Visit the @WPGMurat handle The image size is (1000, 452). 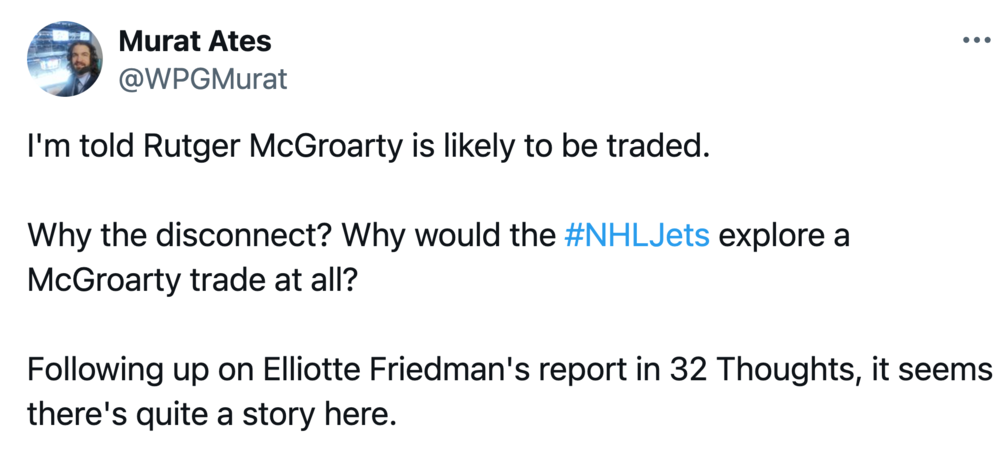click(203, 79)
